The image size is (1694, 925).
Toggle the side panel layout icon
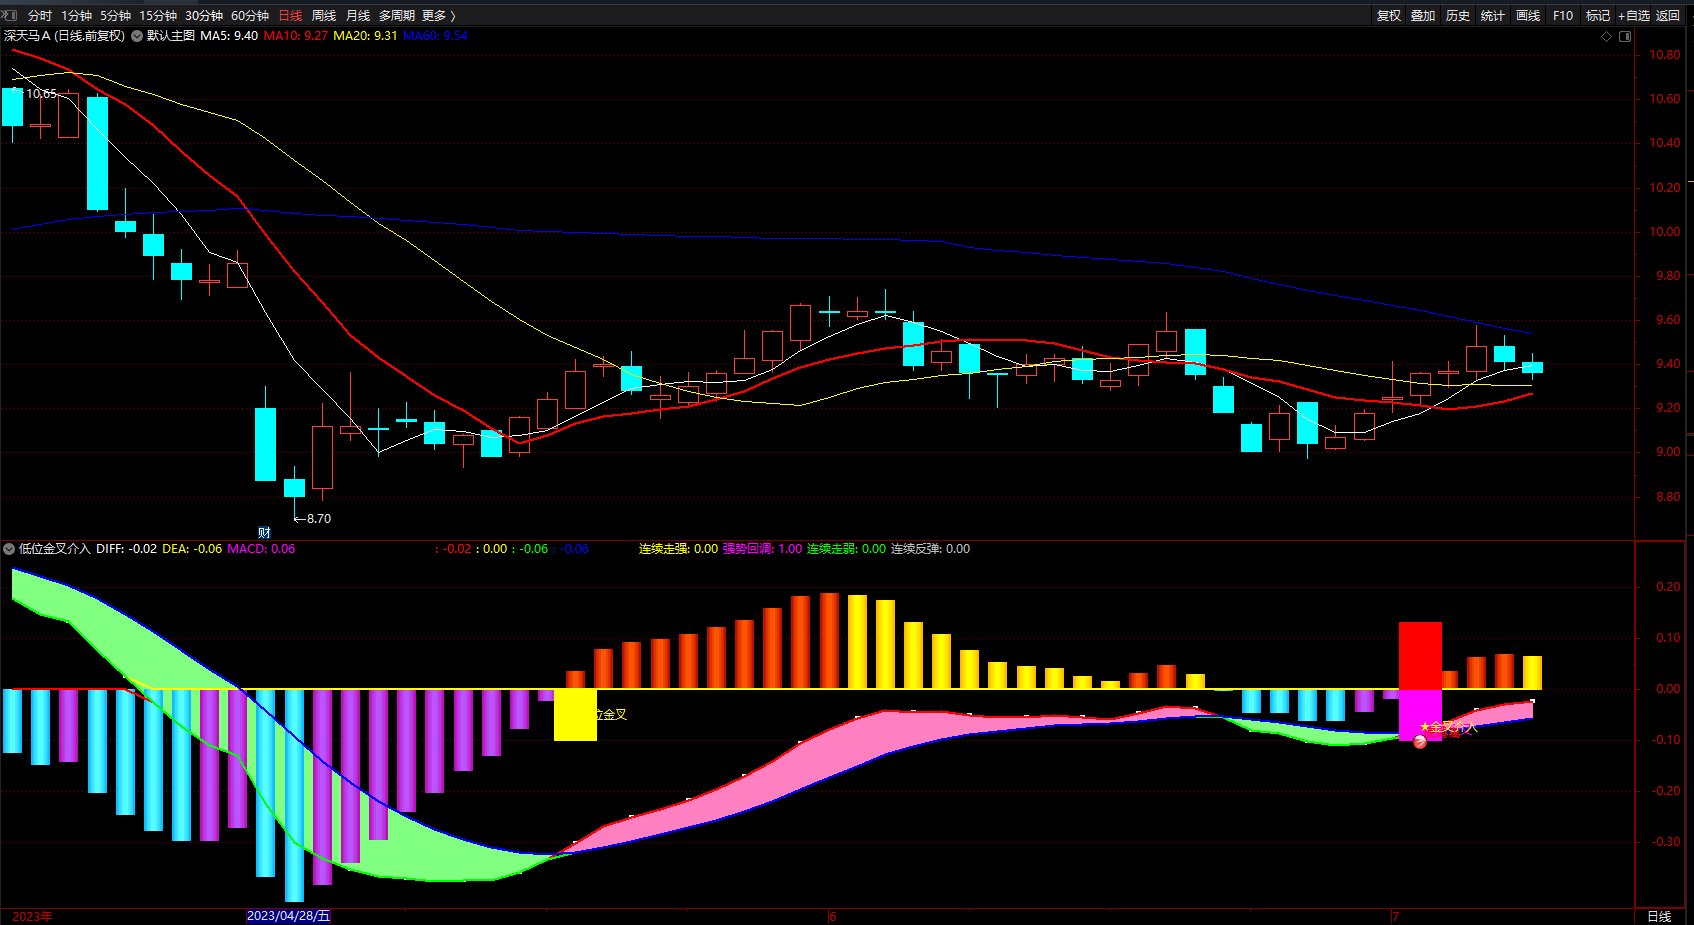[x=1625, y=36]
